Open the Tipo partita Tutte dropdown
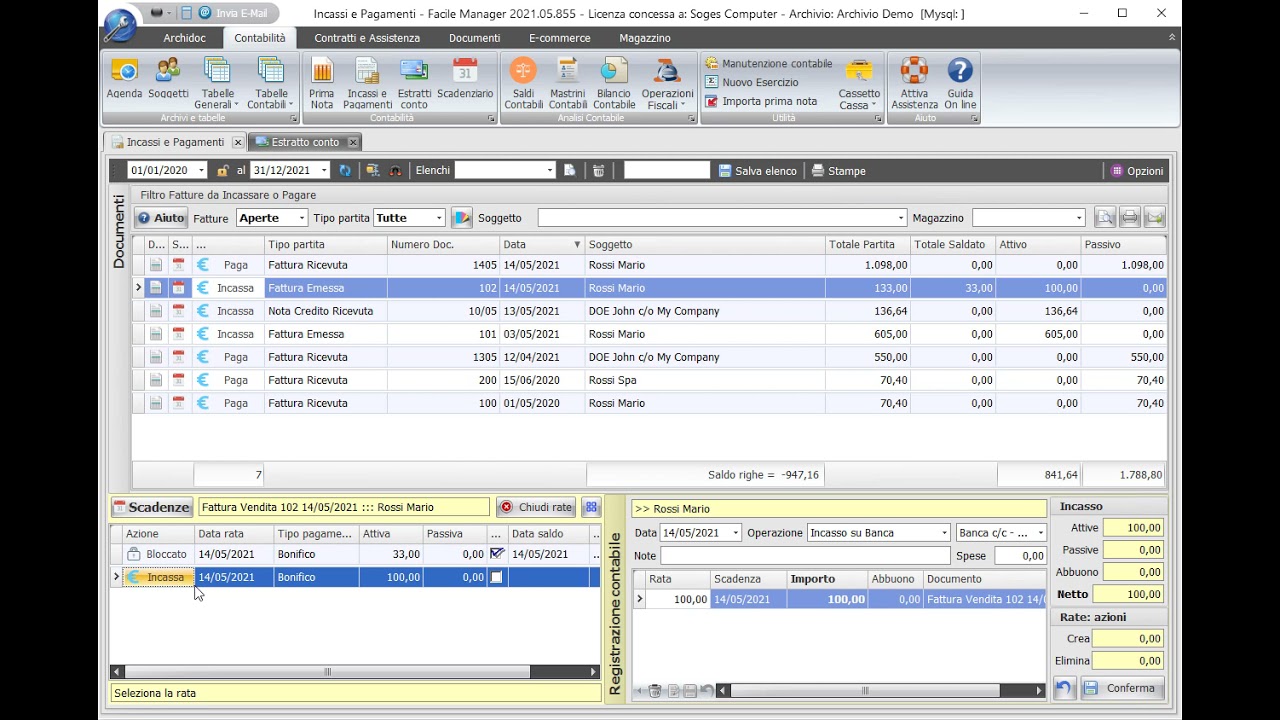Viewport: 1280px width, 720px height. coord(438,218)
